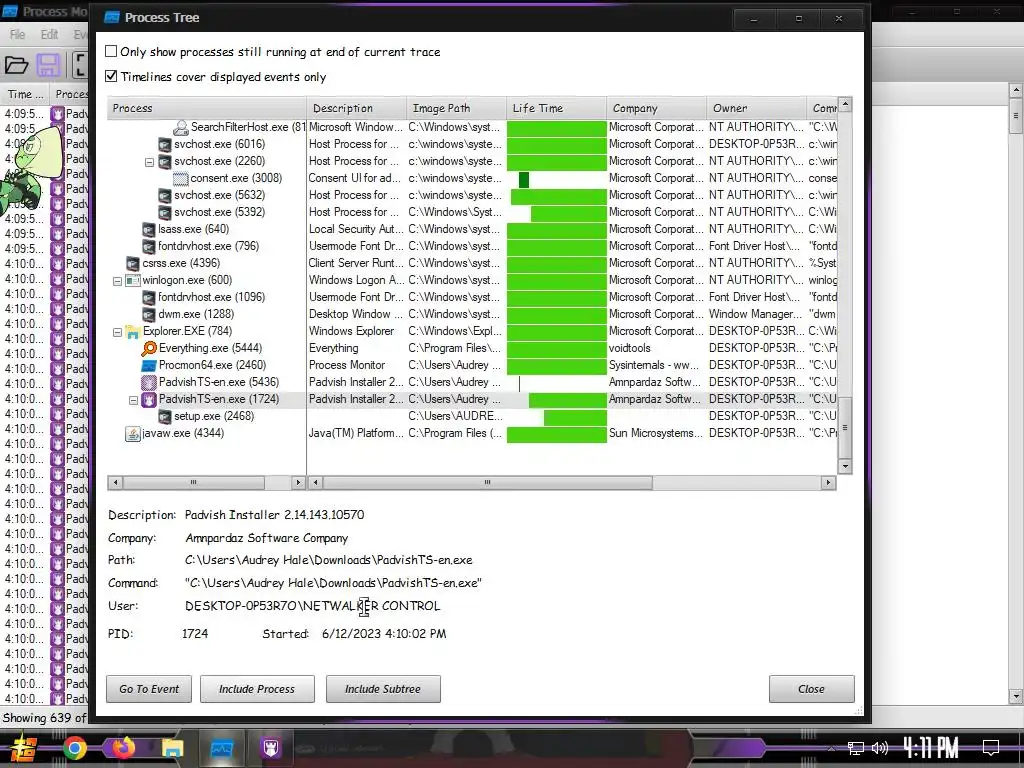Open Chrome from the taskbar

pos(74,748)
